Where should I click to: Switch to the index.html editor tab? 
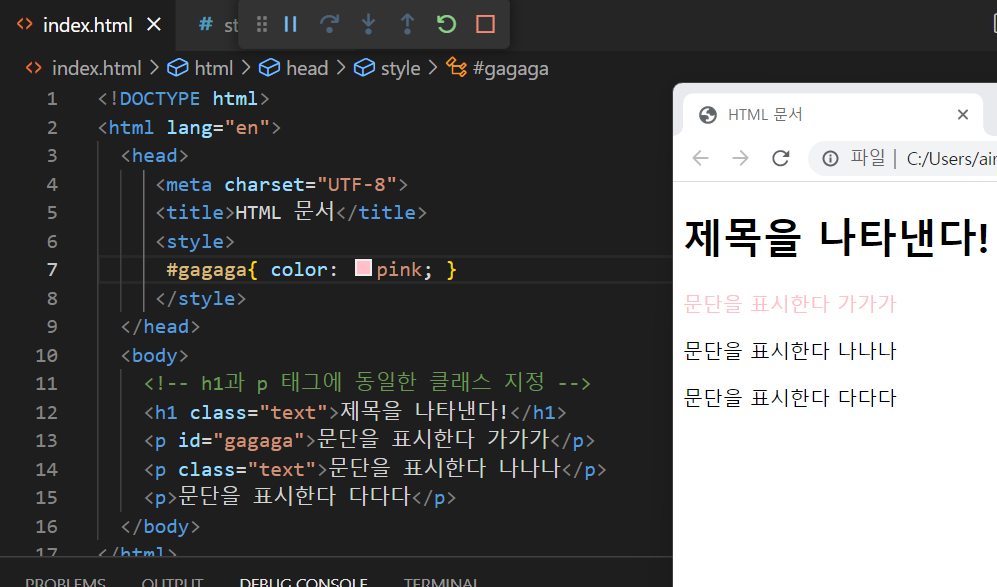point(88,25)
